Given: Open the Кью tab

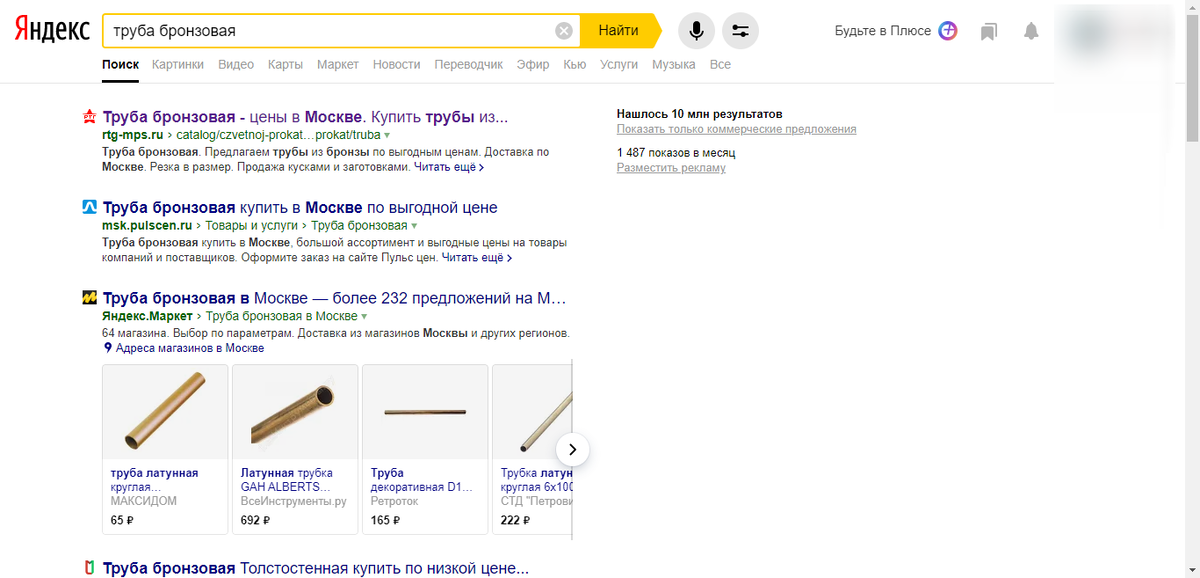Looking at the screenshot, I should pyautogui.click(x=575, y=64).
